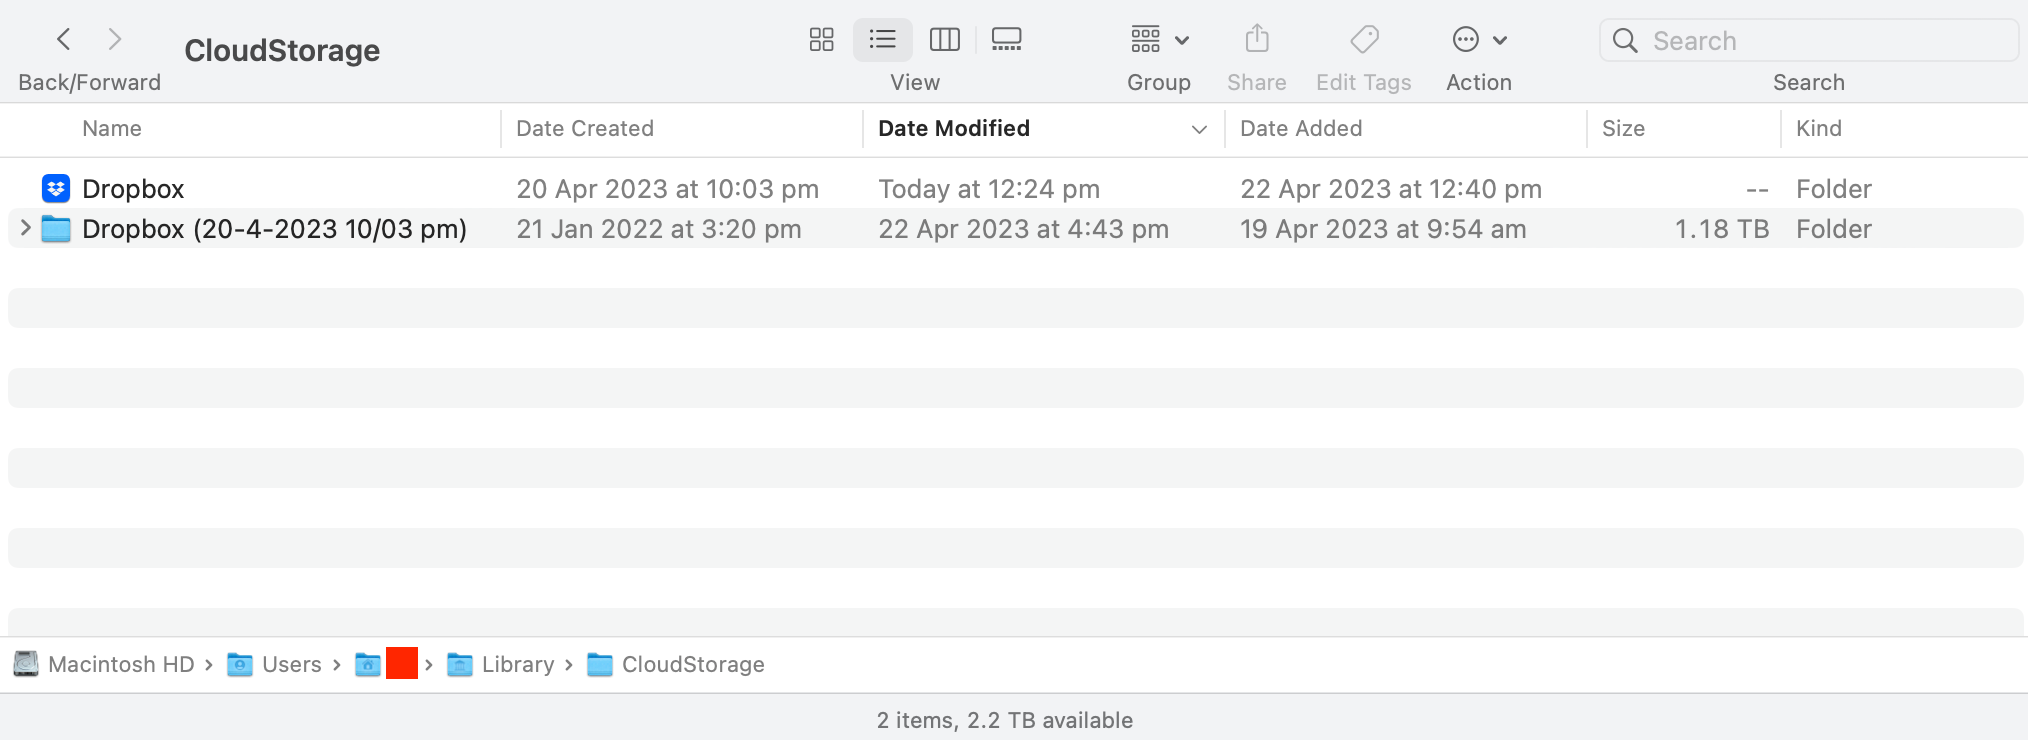Screen dimensions: 2028x740
Task: Select the Dropbox app icon row
Action: 56,188
